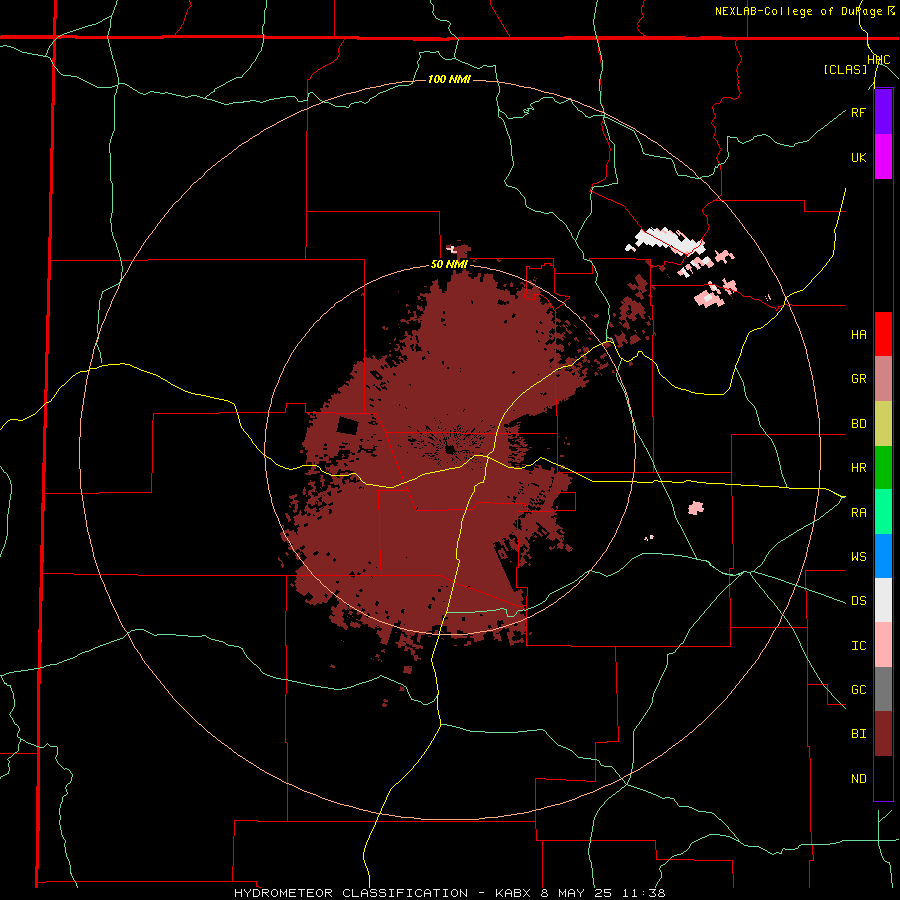The image size is (900, 900).
Task: Click the HA red legend swatch
Action: [x=883, y=334]
